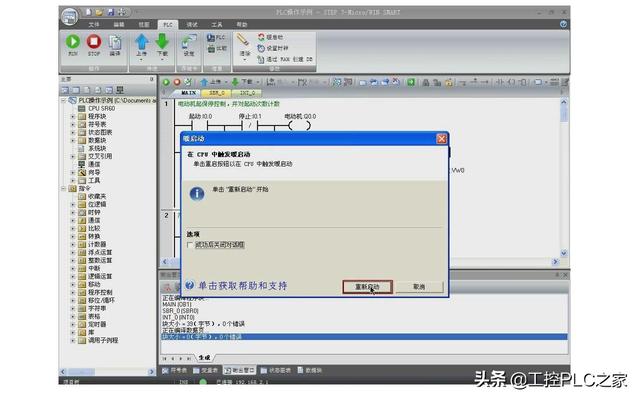Open the 视图 (View) ribbon tab
The image size is (640, 400).
(x=144, y=24)
